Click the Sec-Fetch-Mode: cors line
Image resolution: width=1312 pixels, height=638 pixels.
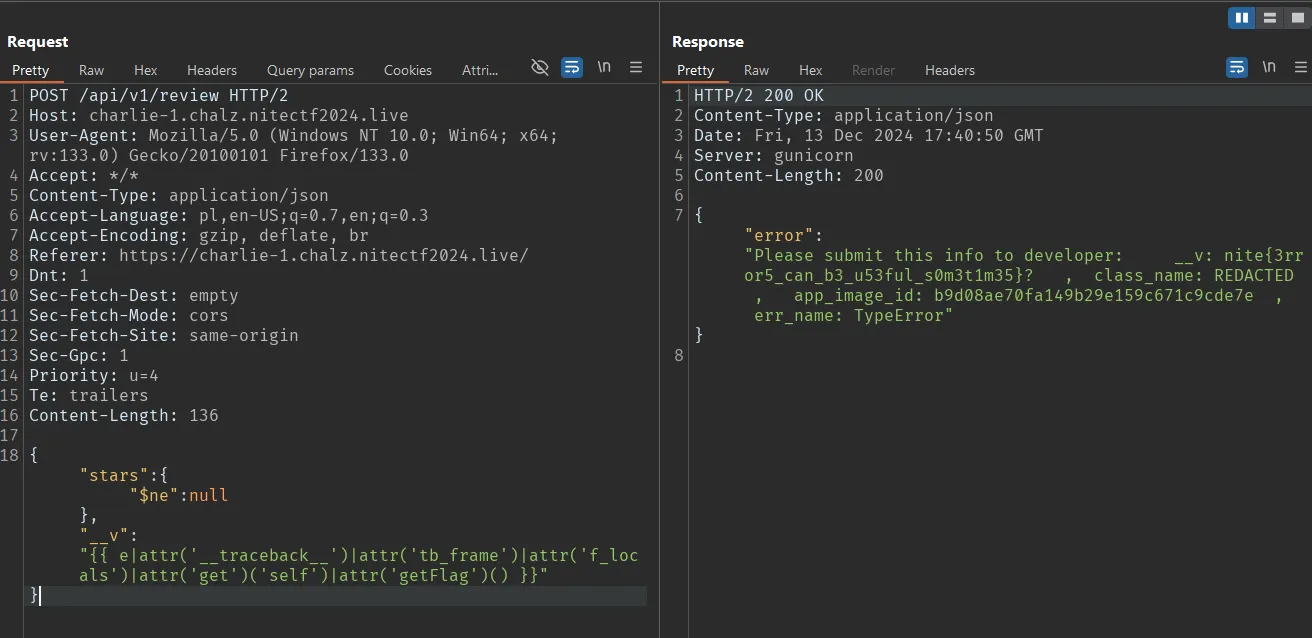[129, 316]
